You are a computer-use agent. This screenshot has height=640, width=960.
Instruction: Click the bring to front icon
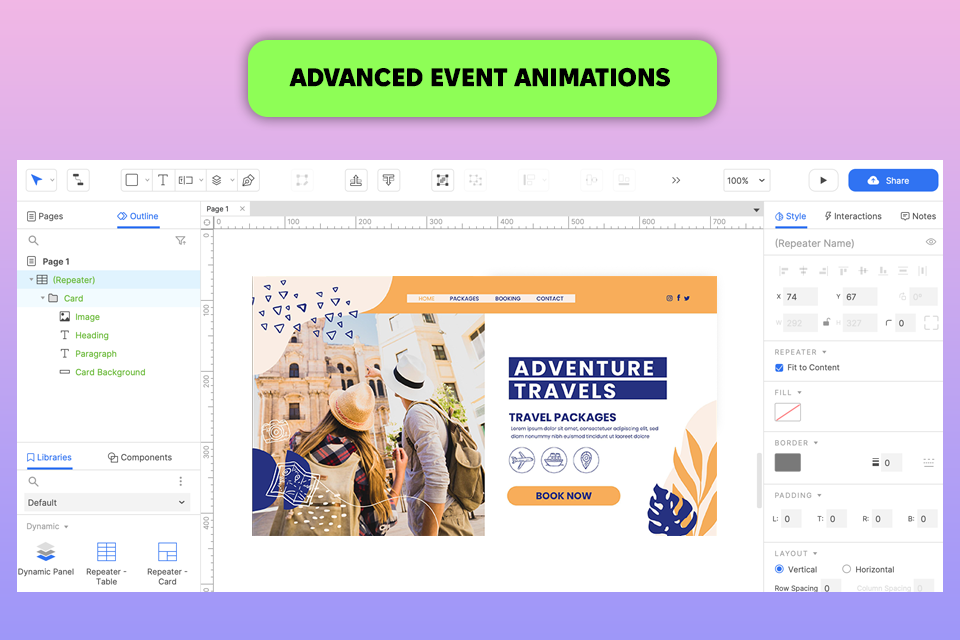pos(356,180)
